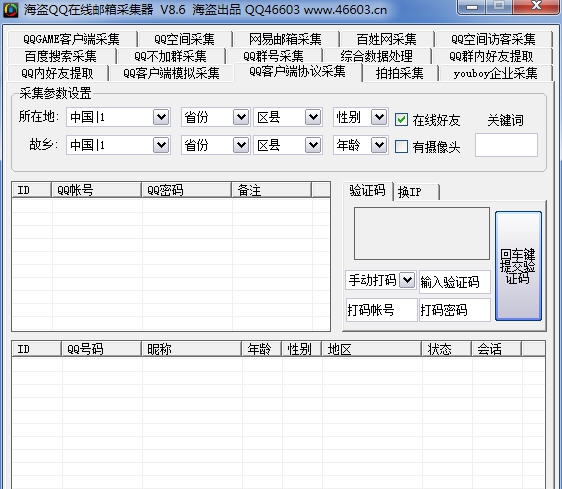Close the application window
The height and width of the screenshot is (489, 562).
tap(535, 6)
